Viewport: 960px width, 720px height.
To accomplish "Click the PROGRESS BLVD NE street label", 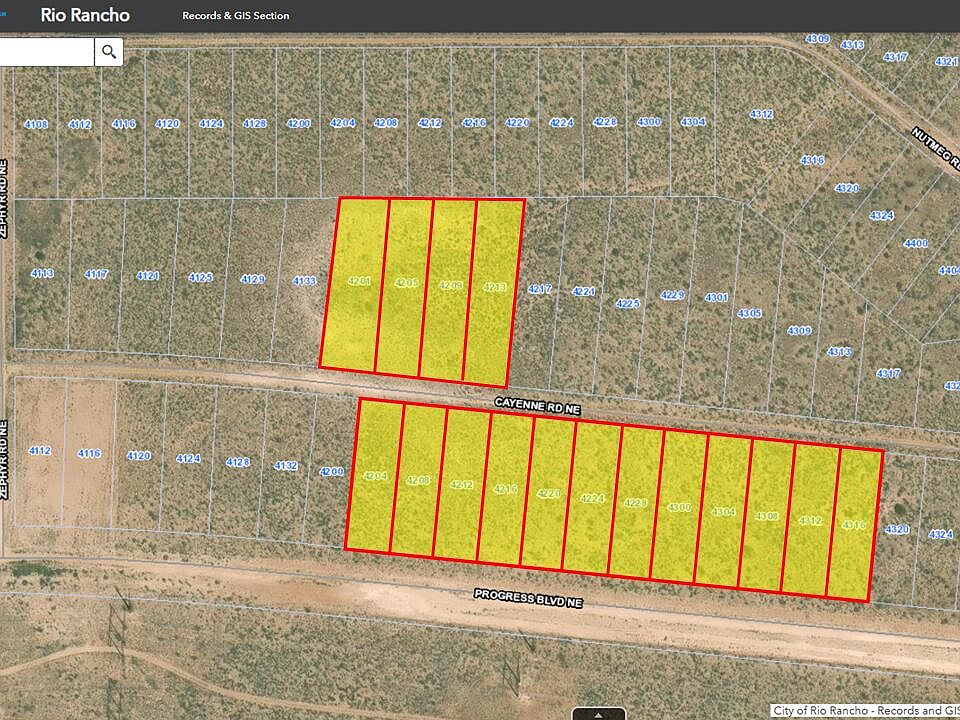I will [x=528, y=598].
